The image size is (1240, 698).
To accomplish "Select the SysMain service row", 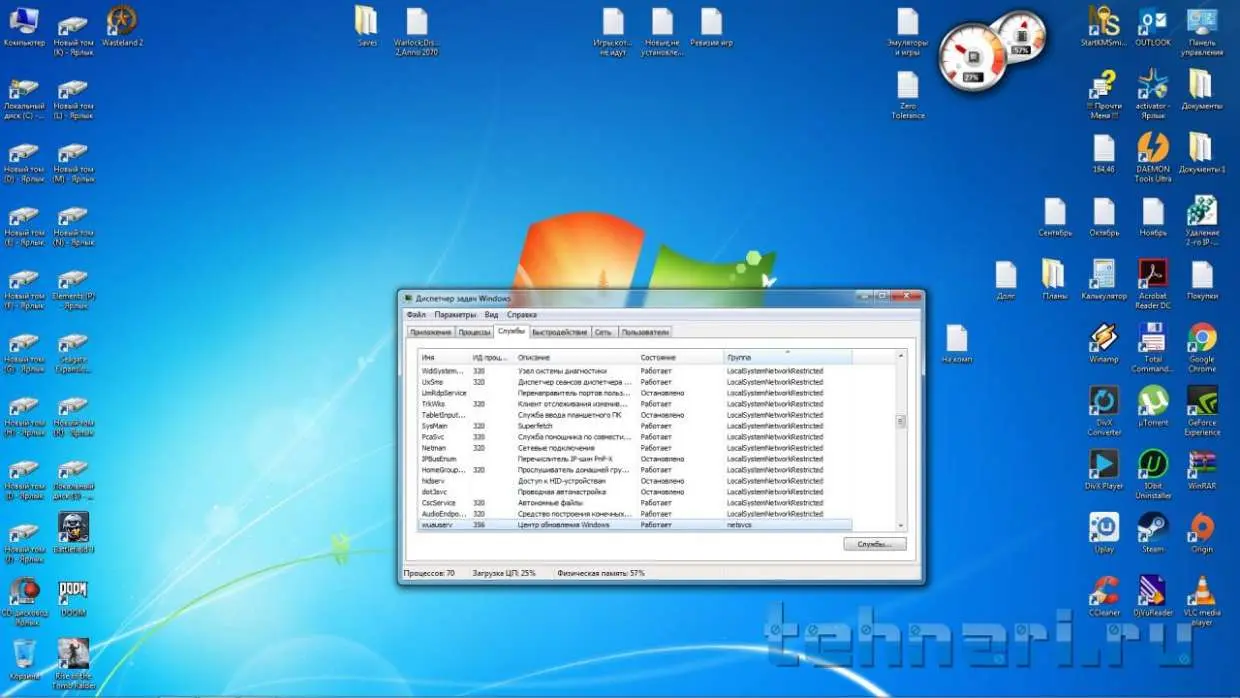I will pos(635,426).
